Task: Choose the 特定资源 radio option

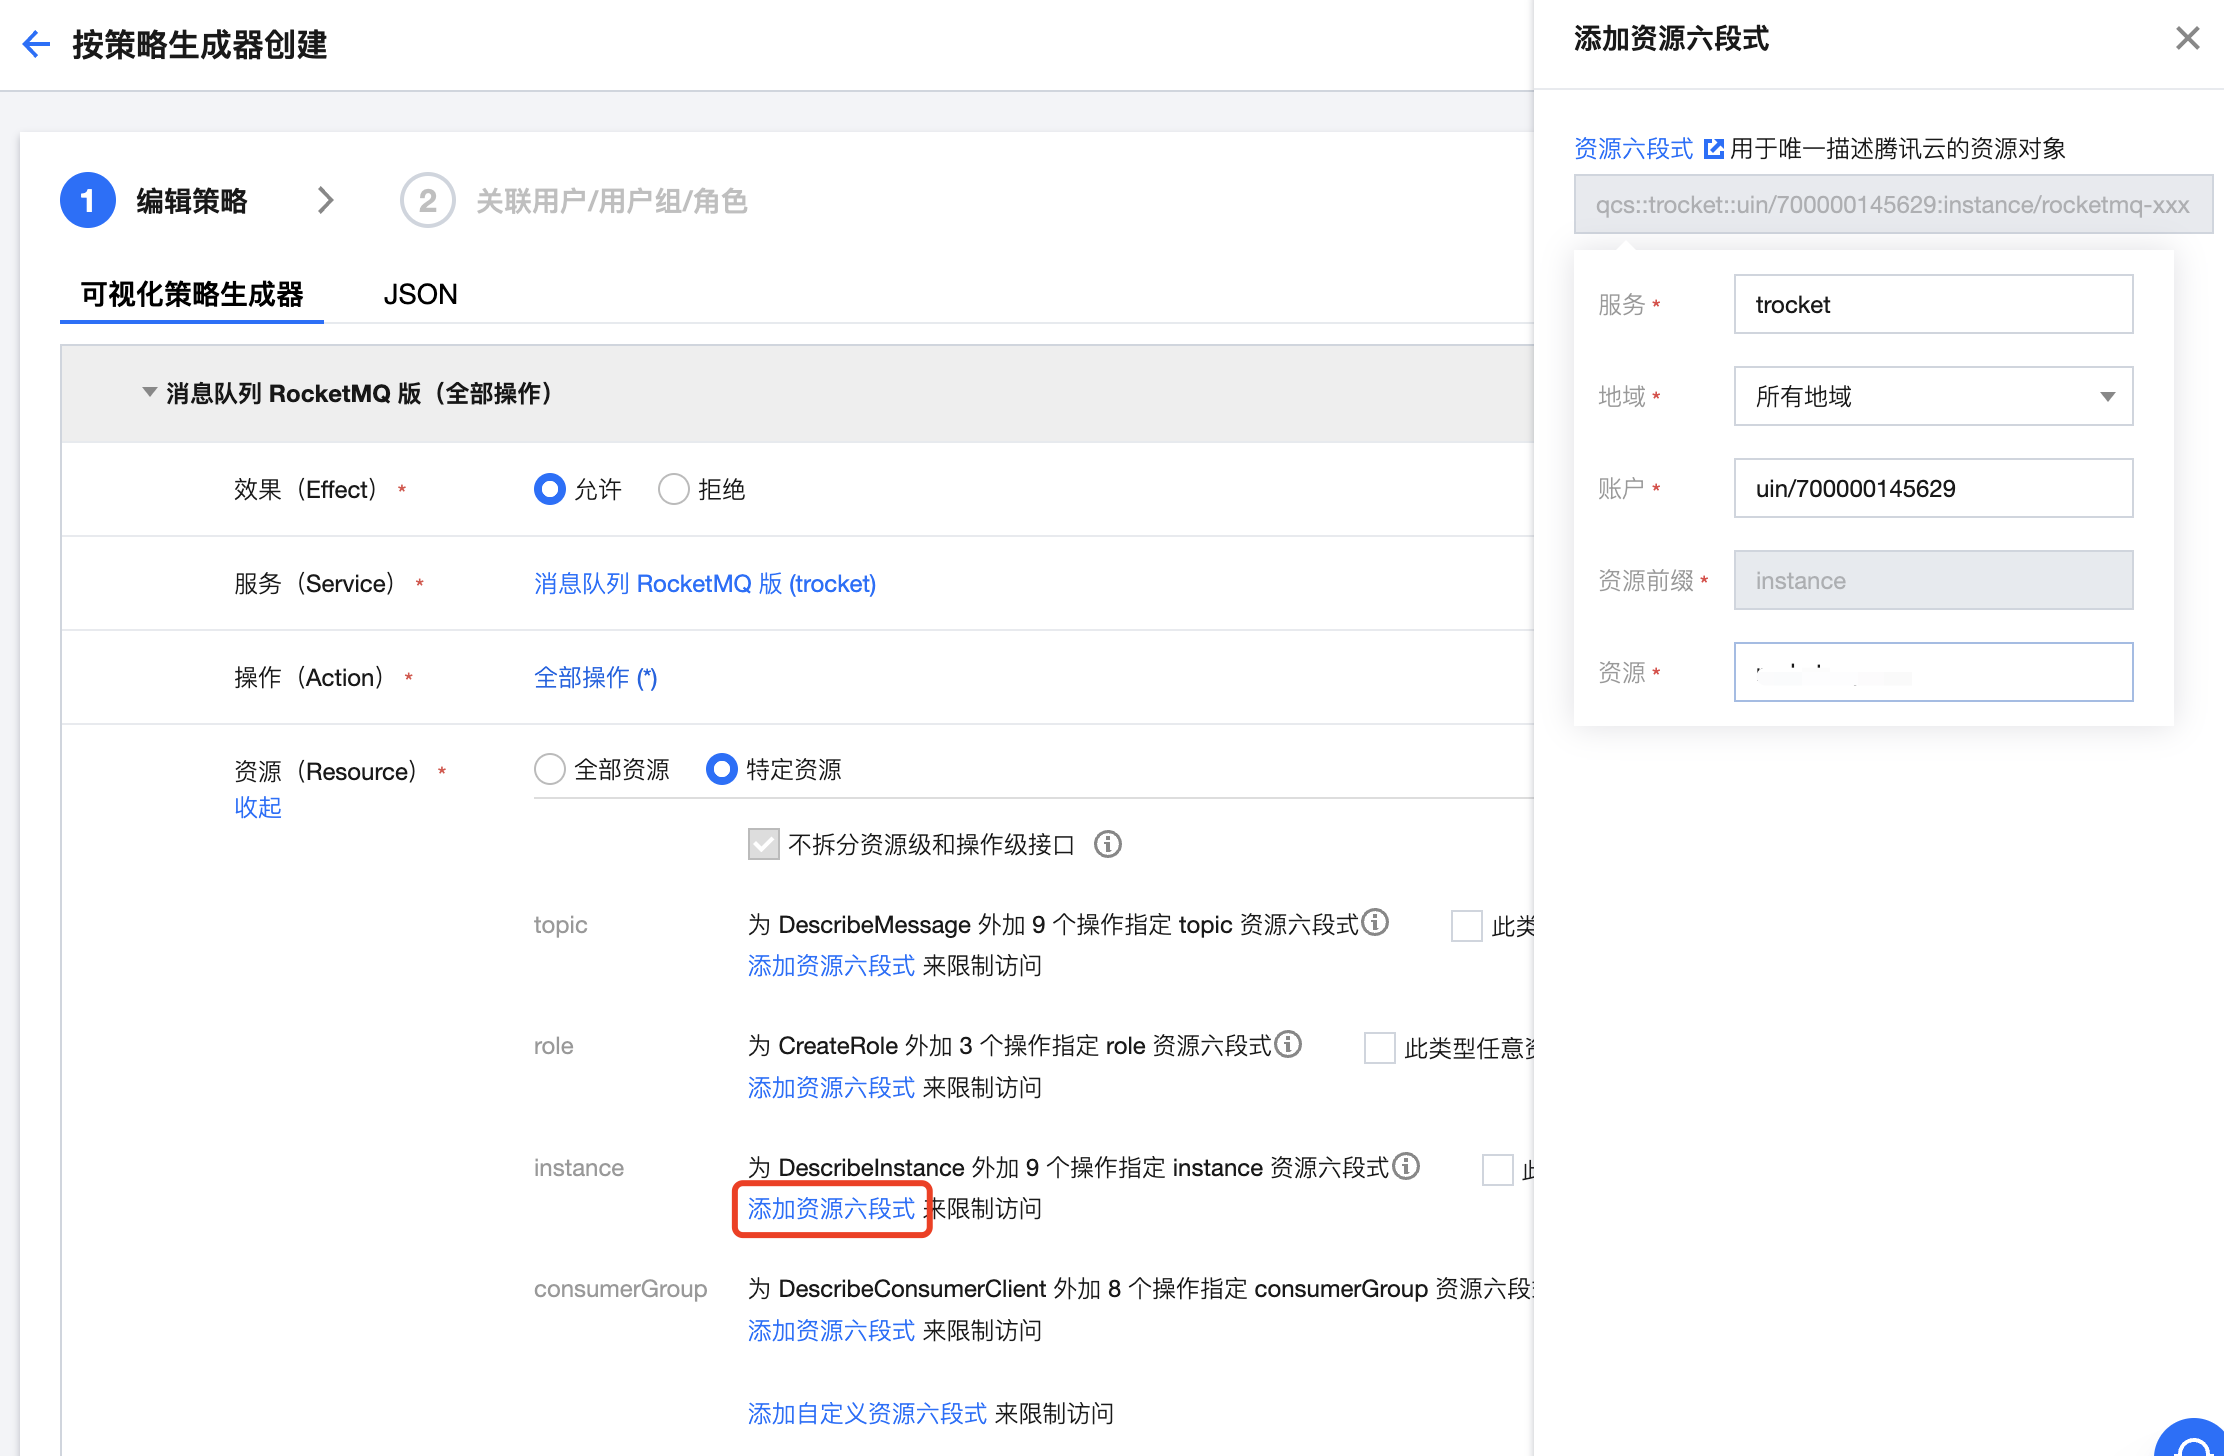Action: (722, 769)
